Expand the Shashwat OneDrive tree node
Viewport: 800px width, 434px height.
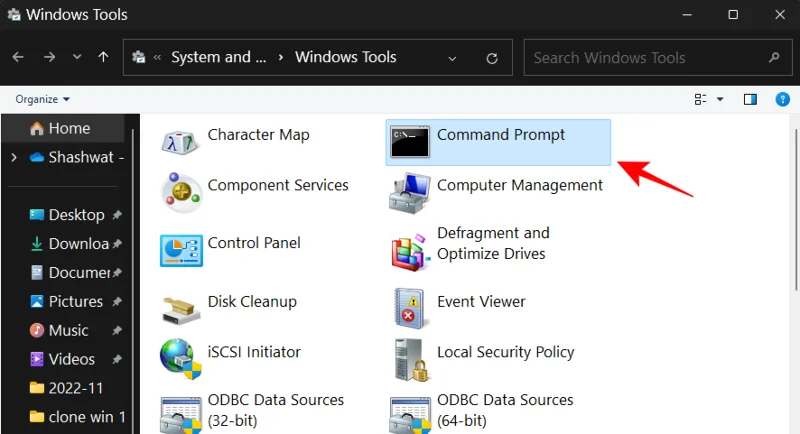13,157
